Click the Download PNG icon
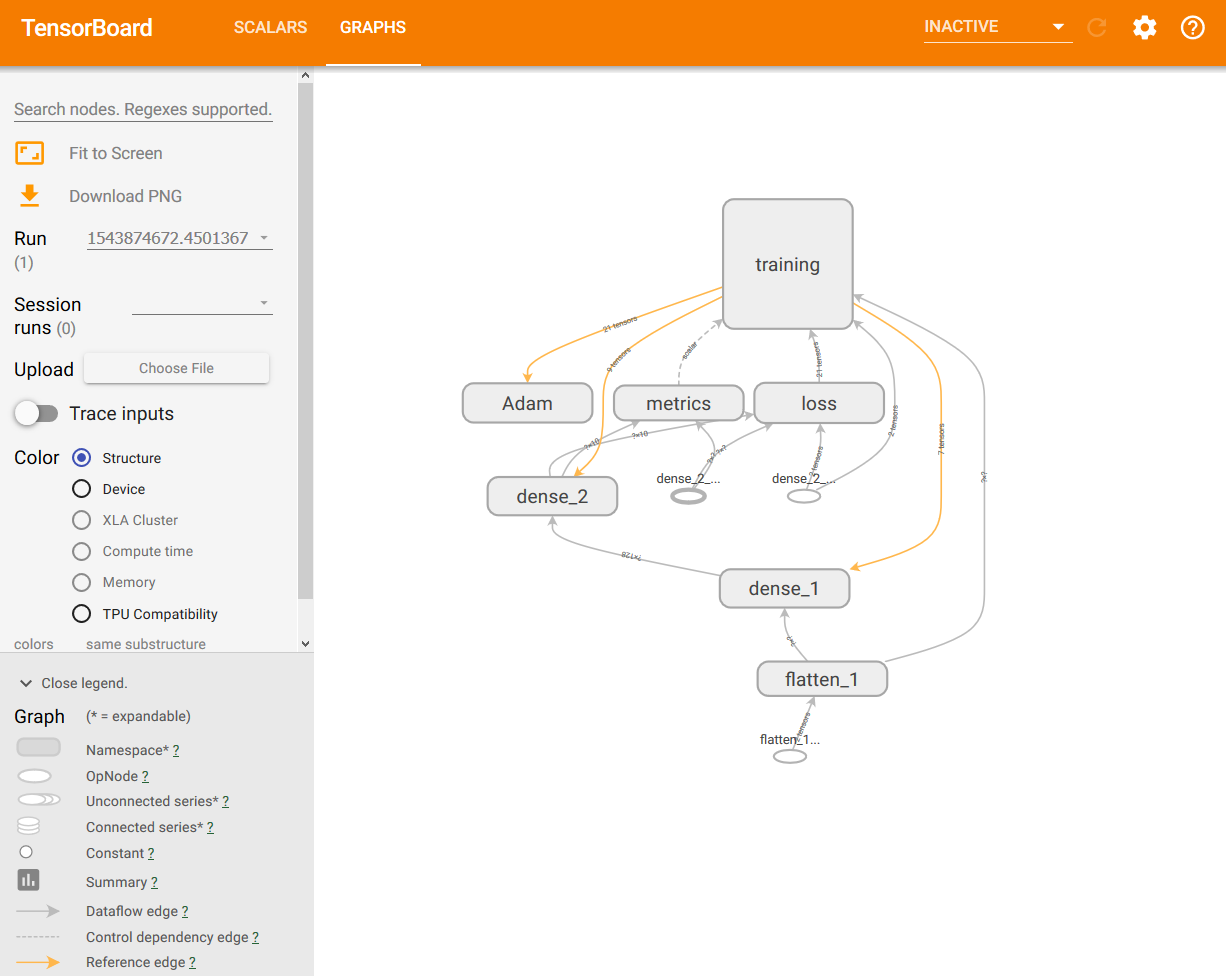The image size is (1226, 976). (x=28, y=196)
